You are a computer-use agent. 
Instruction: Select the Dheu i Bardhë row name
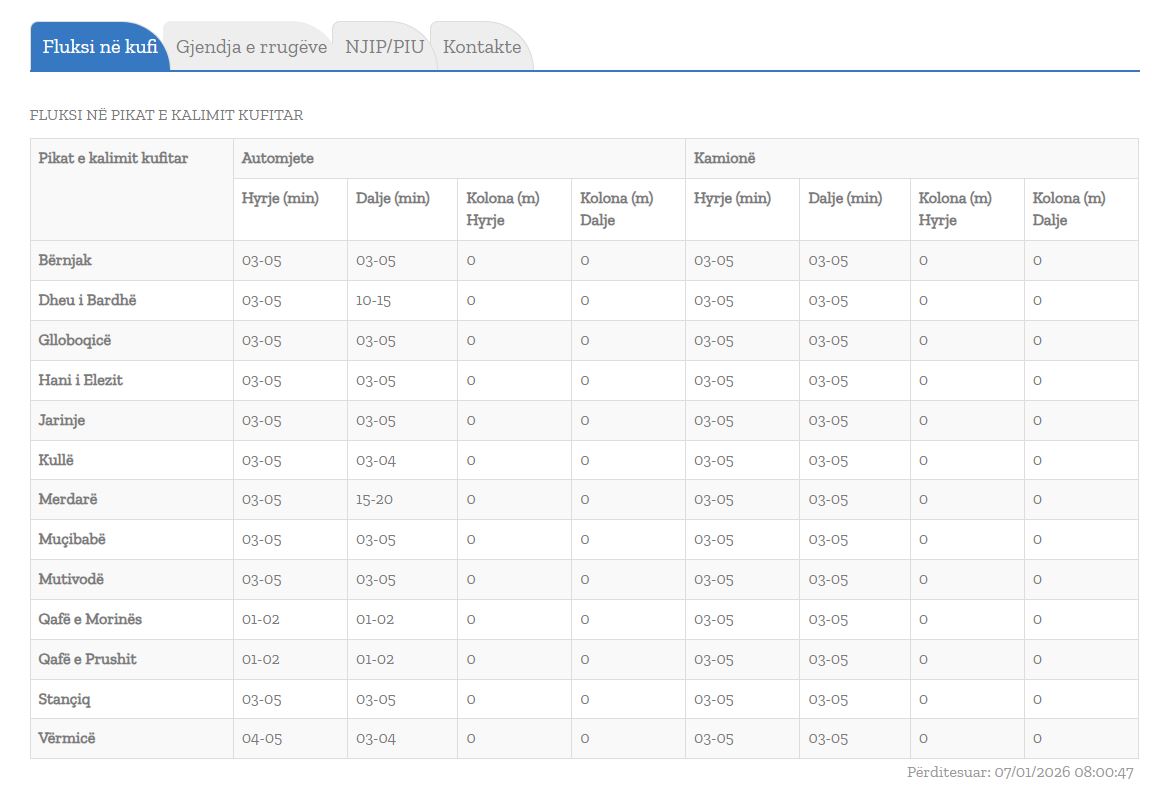tap(87, 301)
